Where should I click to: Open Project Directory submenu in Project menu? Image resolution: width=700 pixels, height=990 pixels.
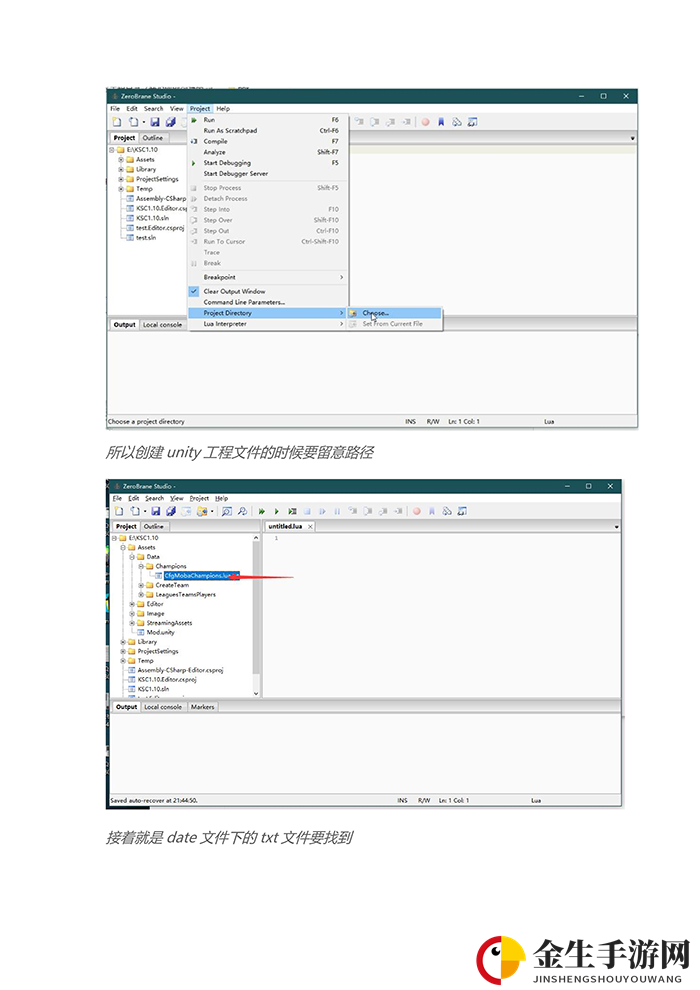[x=268, y=313]
